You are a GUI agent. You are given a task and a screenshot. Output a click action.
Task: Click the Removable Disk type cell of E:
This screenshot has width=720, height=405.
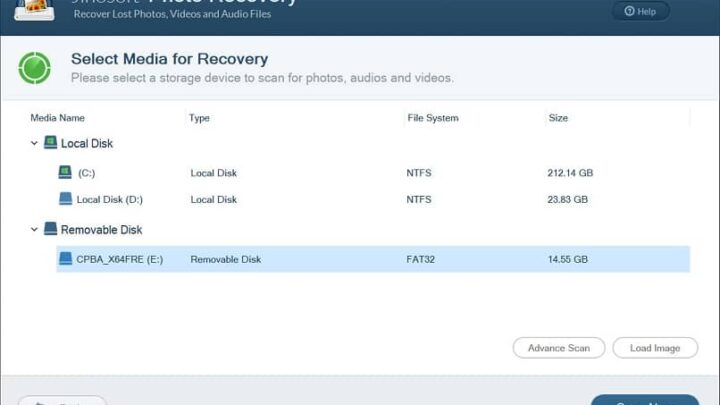click(225, 259)
